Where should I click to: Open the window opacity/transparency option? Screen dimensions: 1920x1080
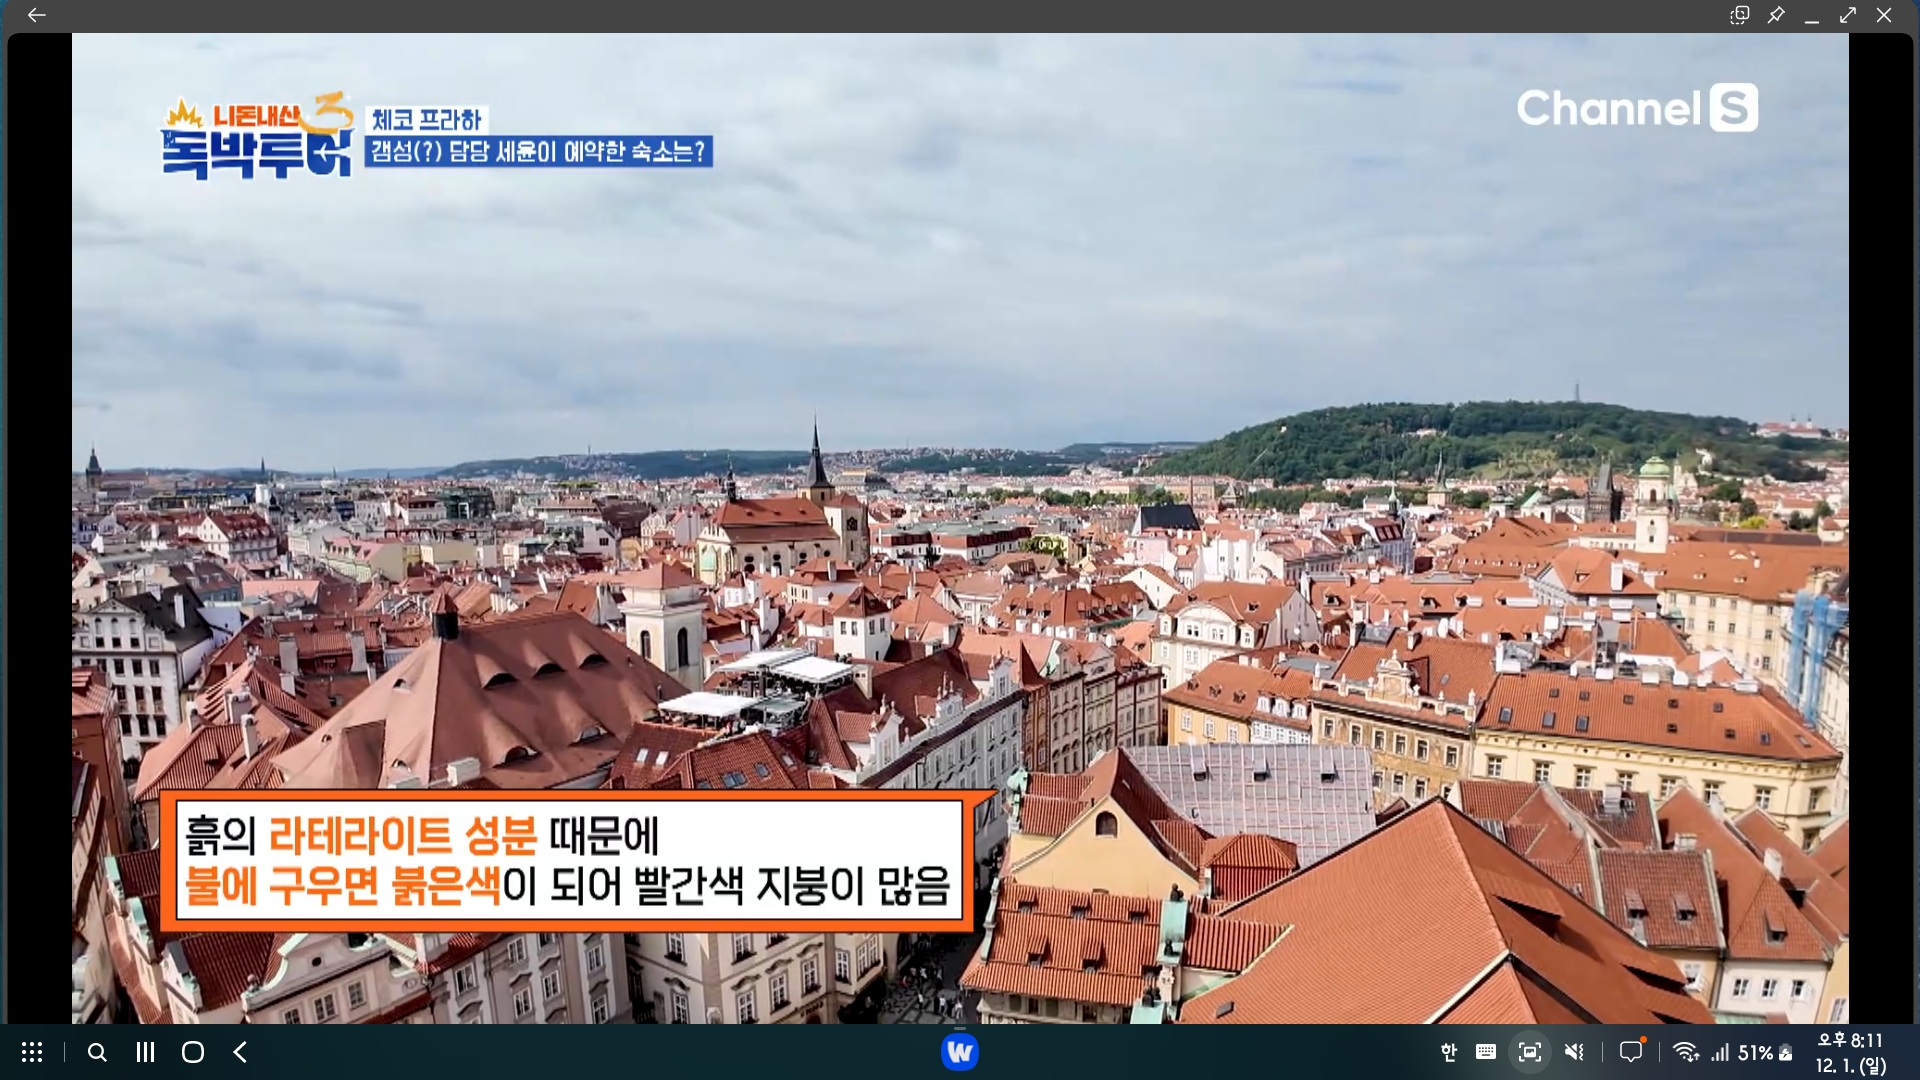[1740, 15]
